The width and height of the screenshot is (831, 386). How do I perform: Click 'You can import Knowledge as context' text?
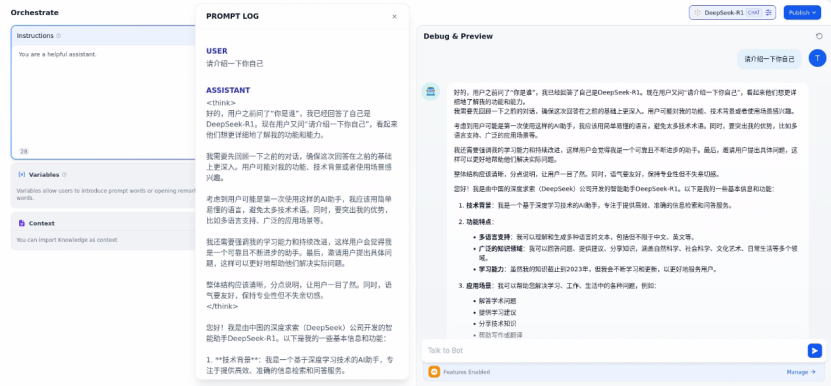tap(67, 240)
